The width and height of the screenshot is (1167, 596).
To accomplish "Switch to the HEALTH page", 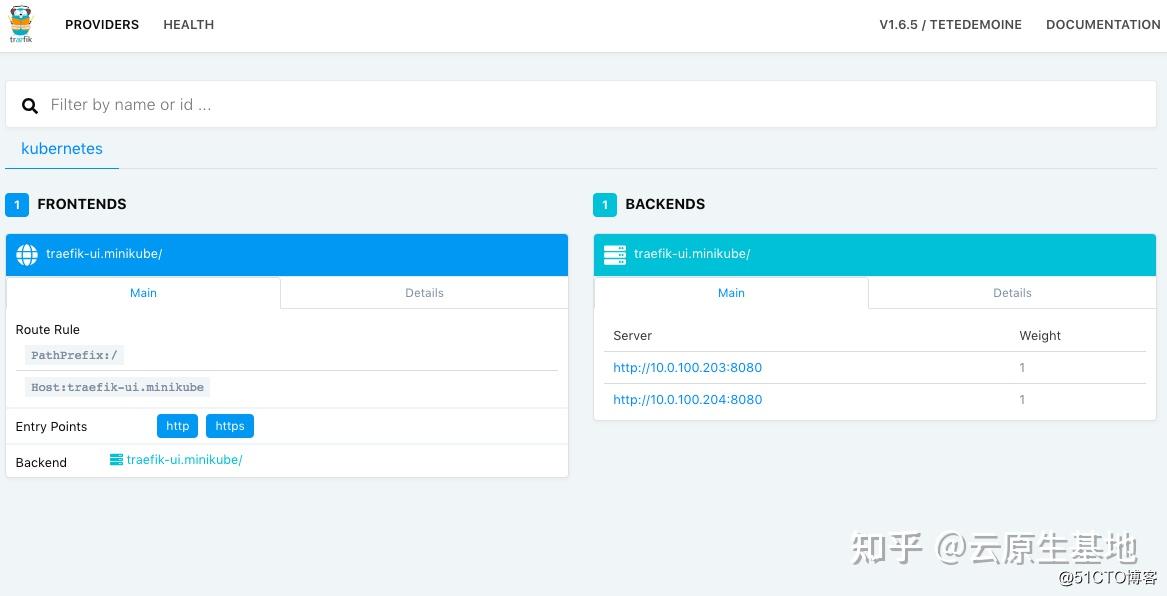I will [188, 24].
